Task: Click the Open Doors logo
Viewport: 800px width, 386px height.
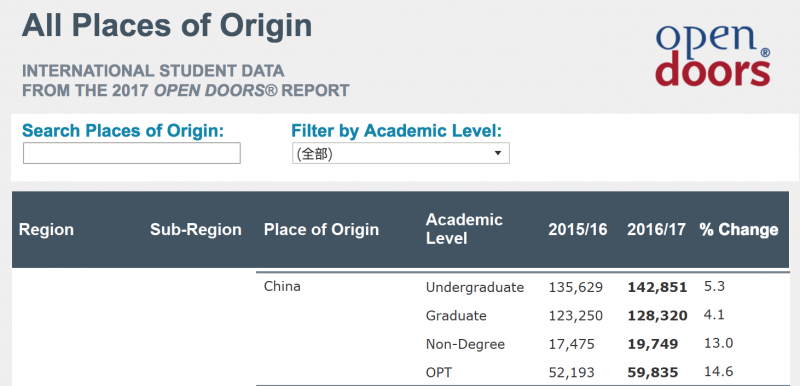Action: point(713,55)
